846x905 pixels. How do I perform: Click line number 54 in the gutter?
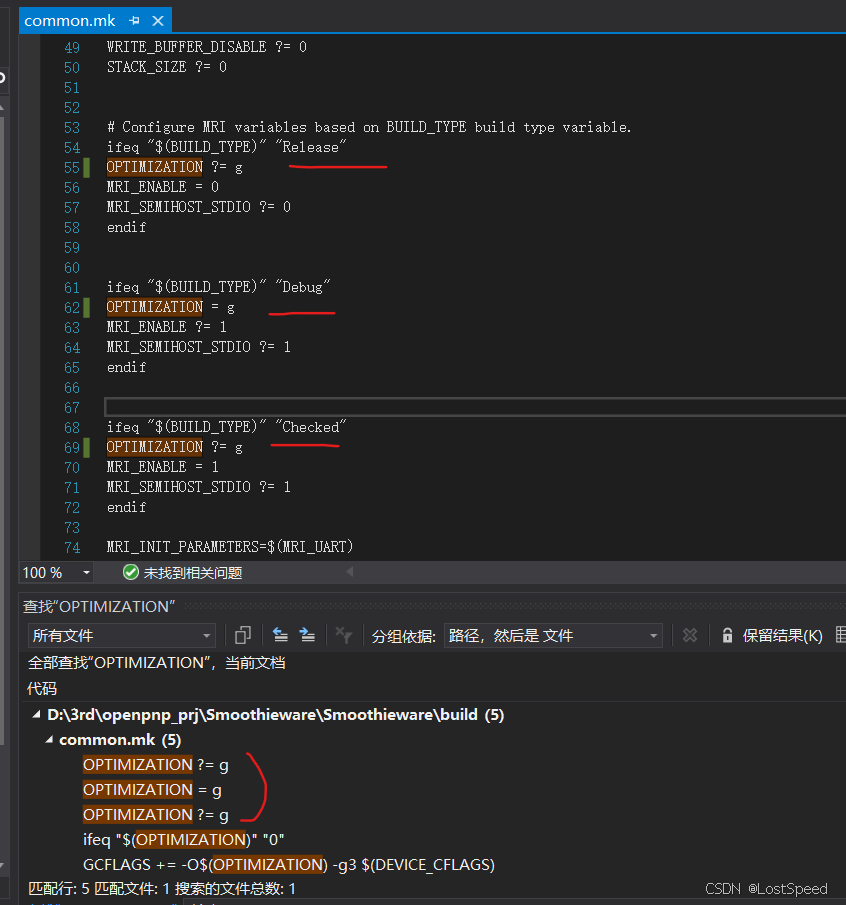[x=72, y=148]
